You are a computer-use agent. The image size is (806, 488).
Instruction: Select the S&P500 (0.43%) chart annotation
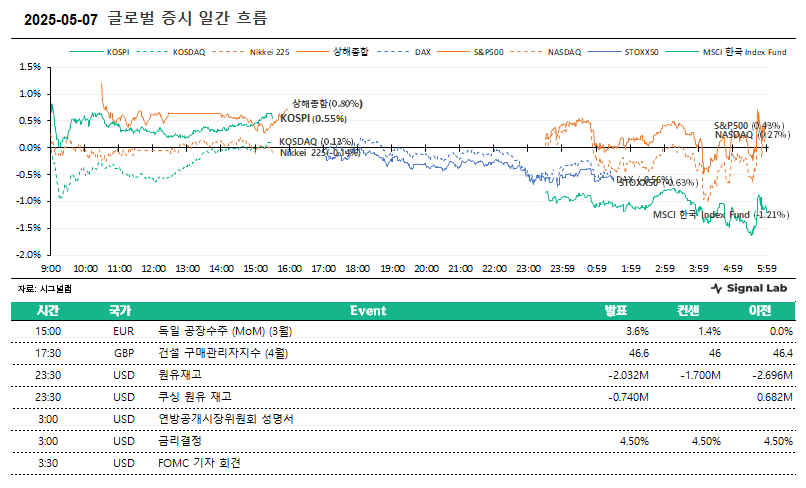[x=749, y=125]
